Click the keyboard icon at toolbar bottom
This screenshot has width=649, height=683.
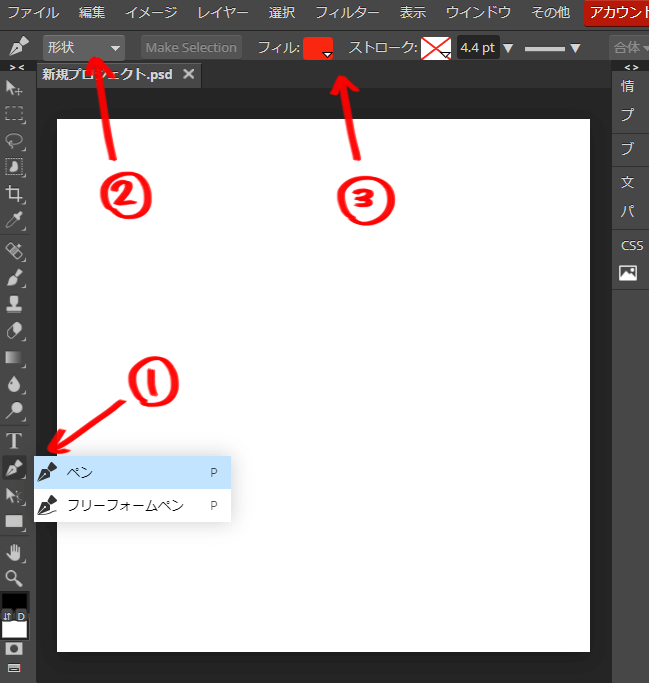(x=14, y=668)
